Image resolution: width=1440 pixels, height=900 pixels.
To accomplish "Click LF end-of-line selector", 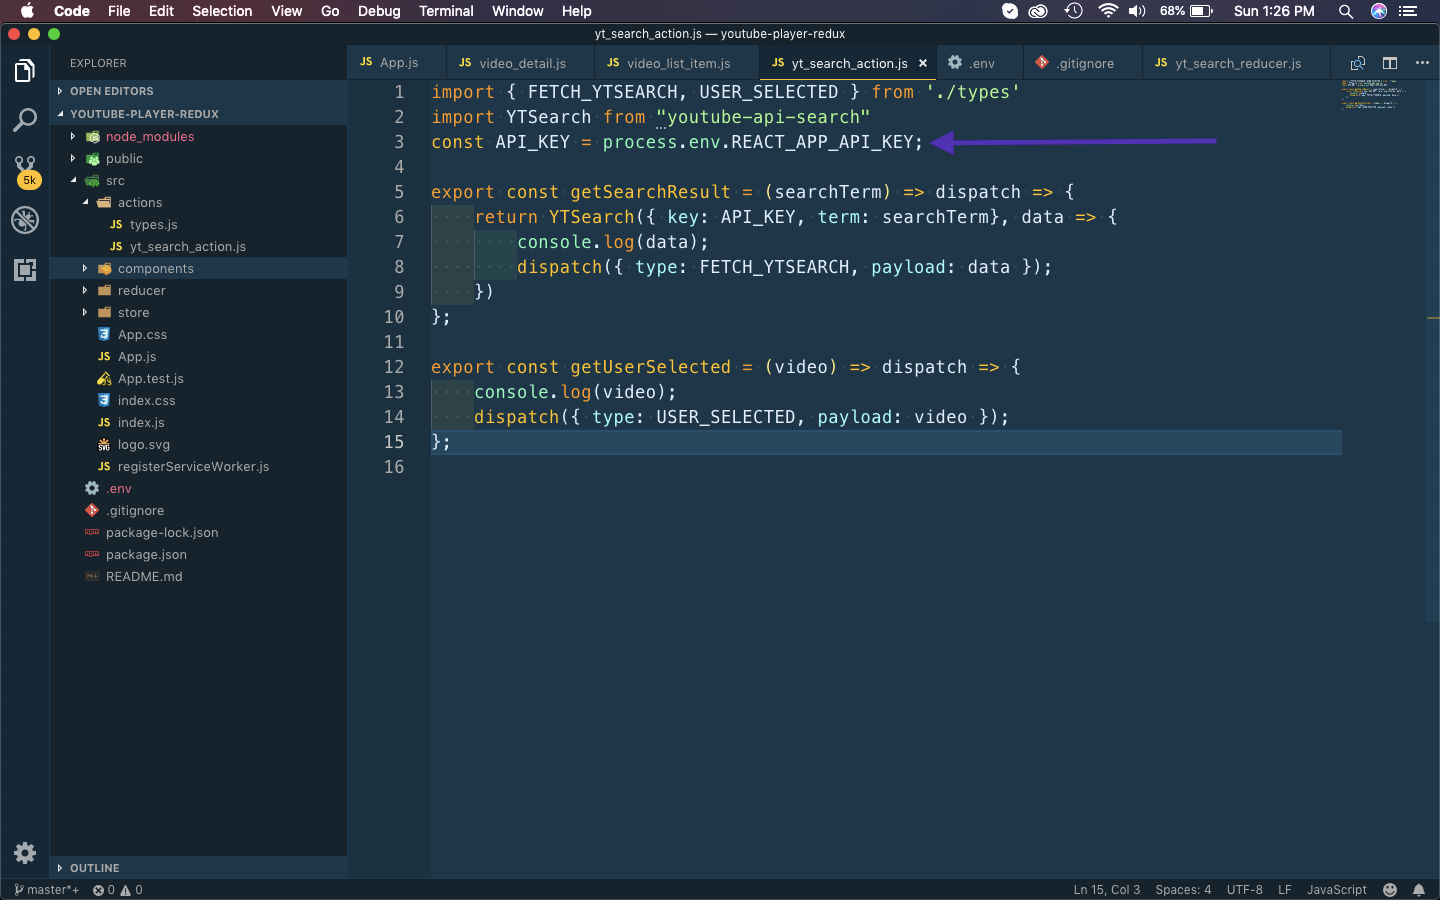I will point(1285,890).
